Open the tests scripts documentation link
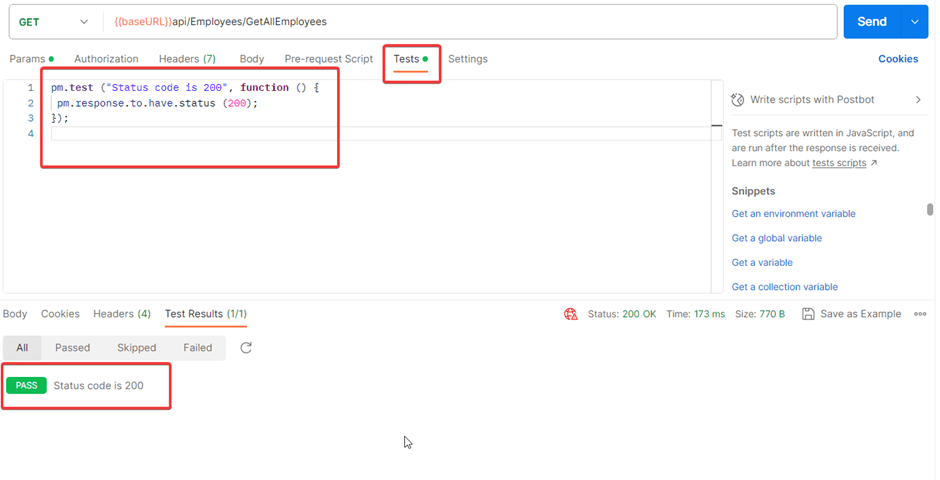 (839, 163)
